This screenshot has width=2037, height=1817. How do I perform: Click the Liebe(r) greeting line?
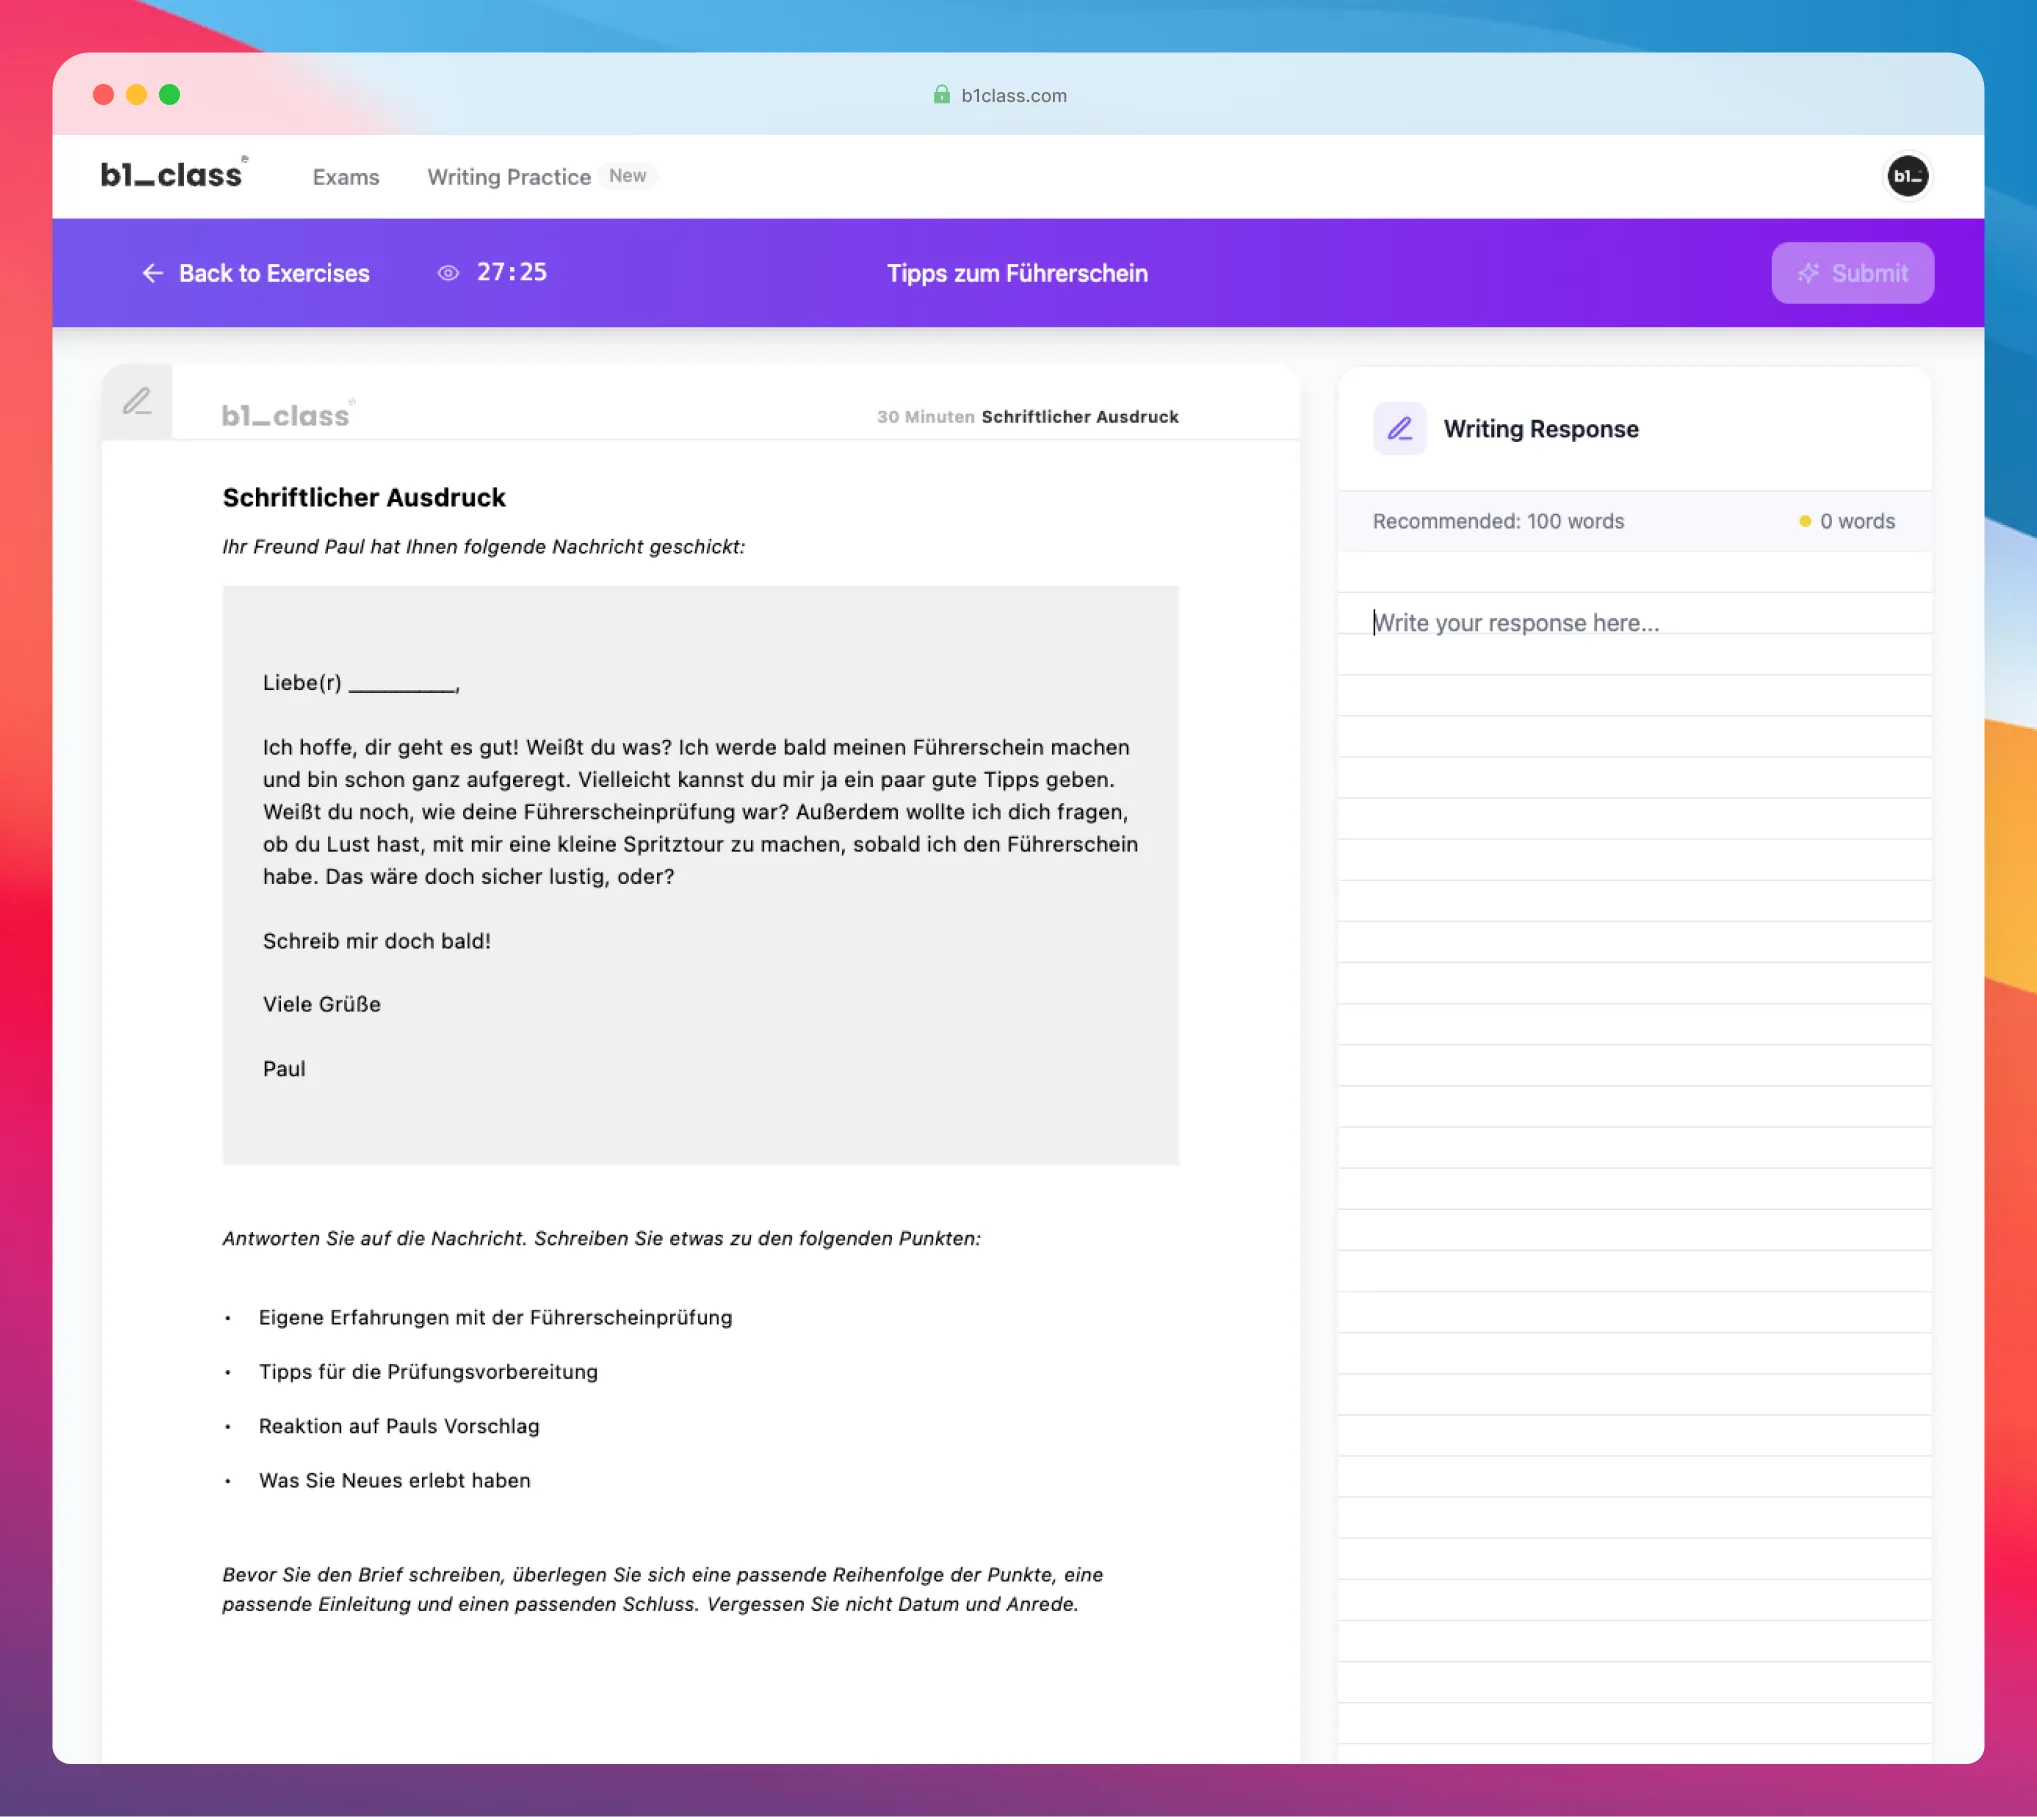(x=361, y=683)
